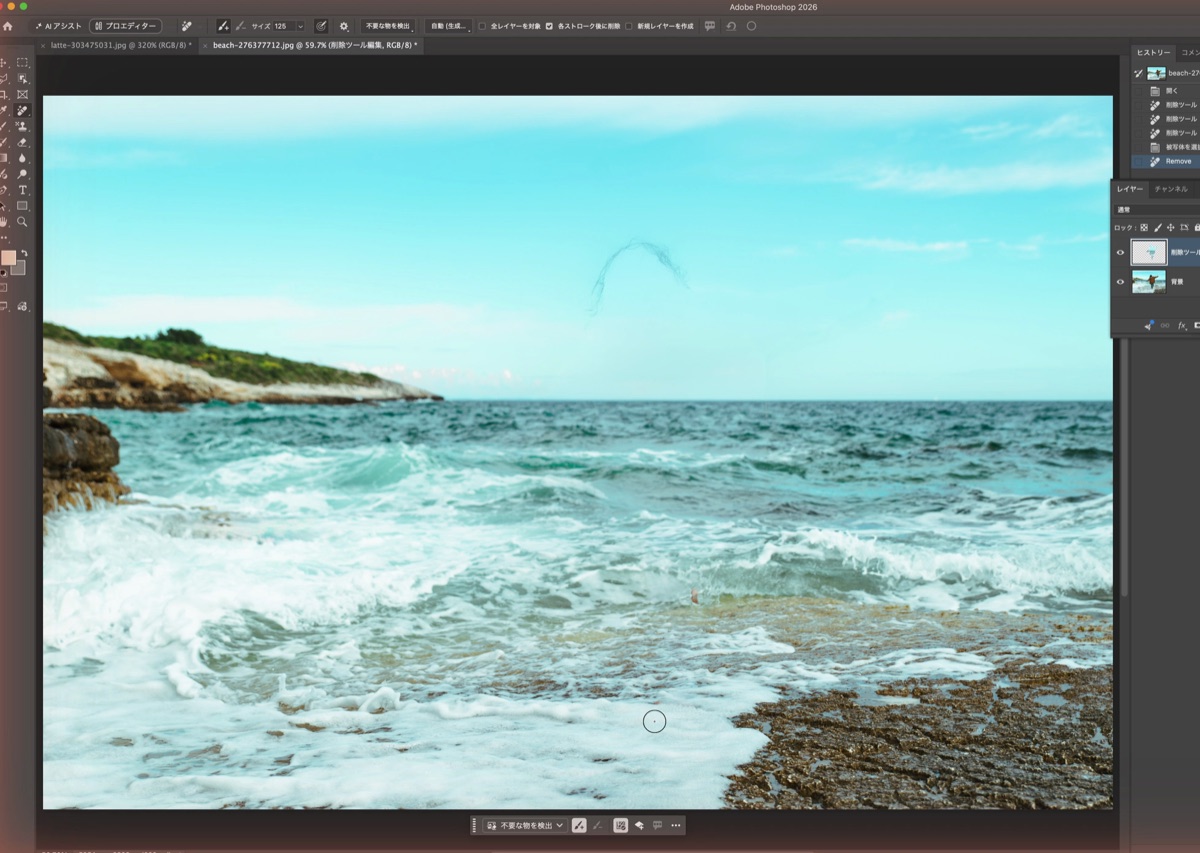
Task: Close the beach-276377712.jpg tab
Action: [205, 45]
